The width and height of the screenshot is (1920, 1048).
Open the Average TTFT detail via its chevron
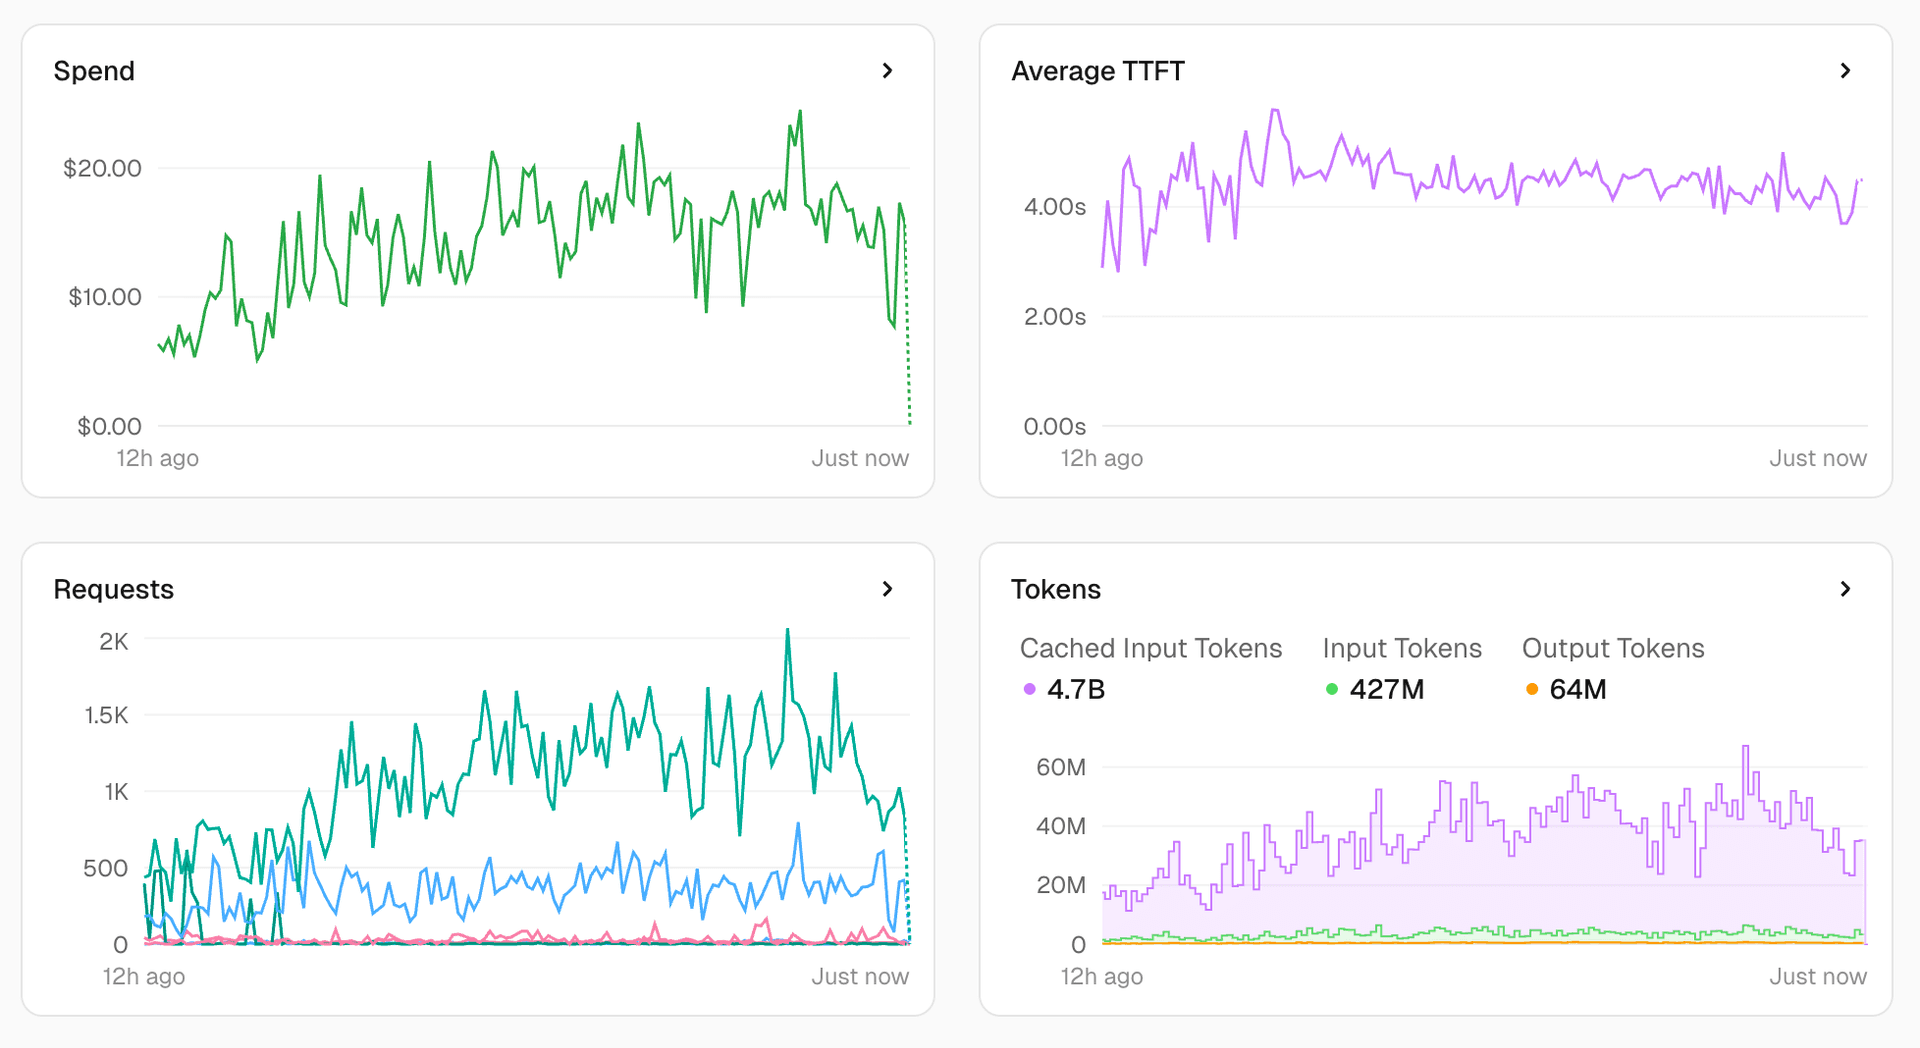pos(1847,70)
